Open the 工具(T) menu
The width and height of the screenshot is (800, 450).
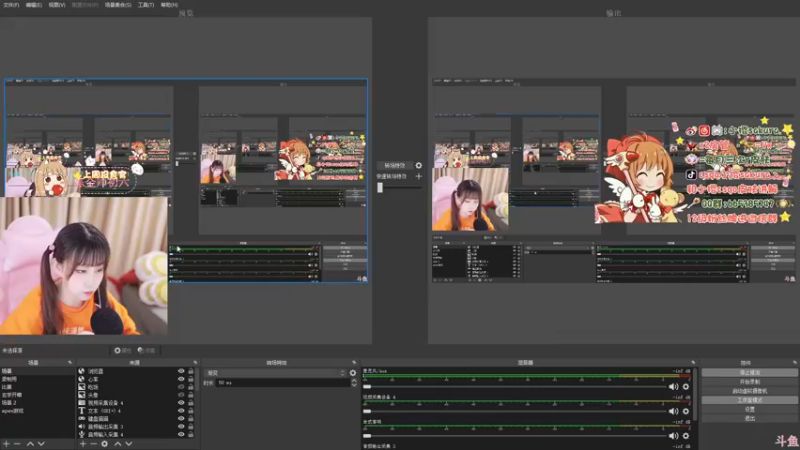click(x=146, y=5)
